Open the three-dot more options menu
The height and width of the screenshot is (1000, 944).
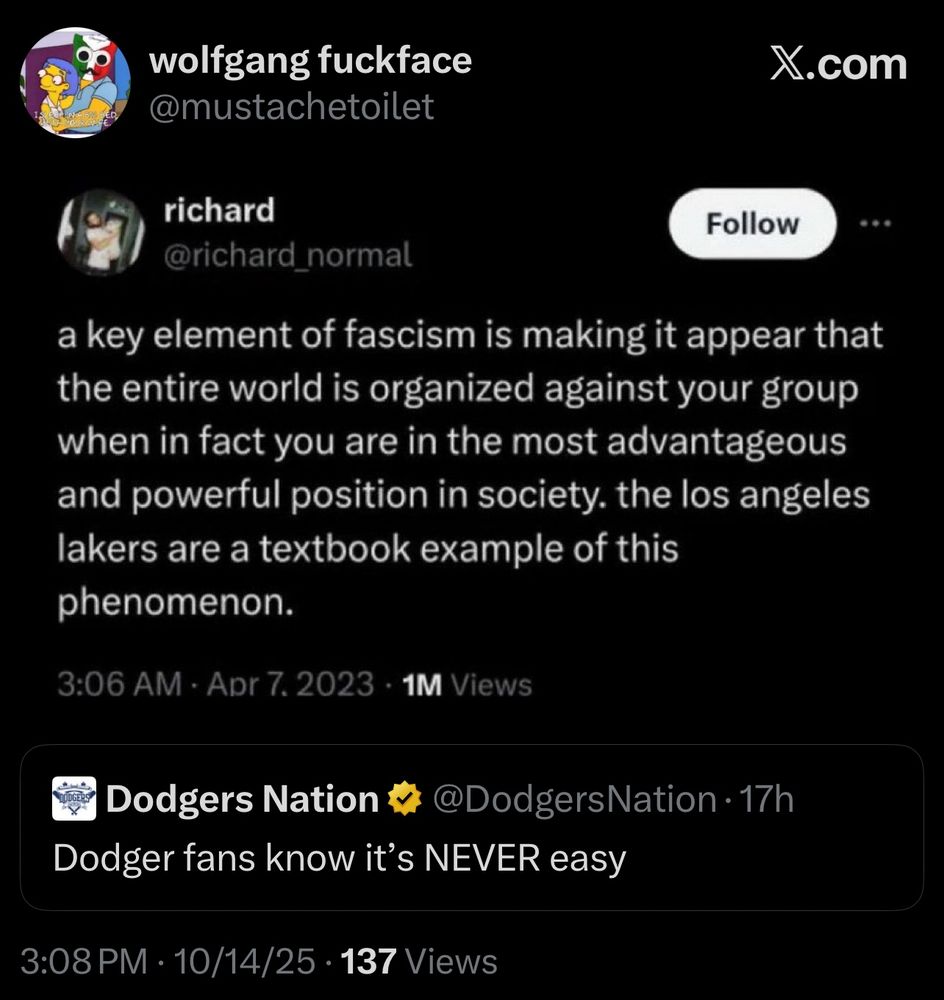point(876,224)
